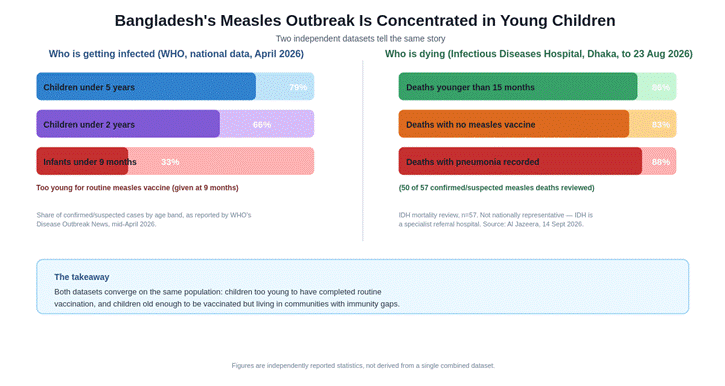Click the infographic main title

(365, 21)
